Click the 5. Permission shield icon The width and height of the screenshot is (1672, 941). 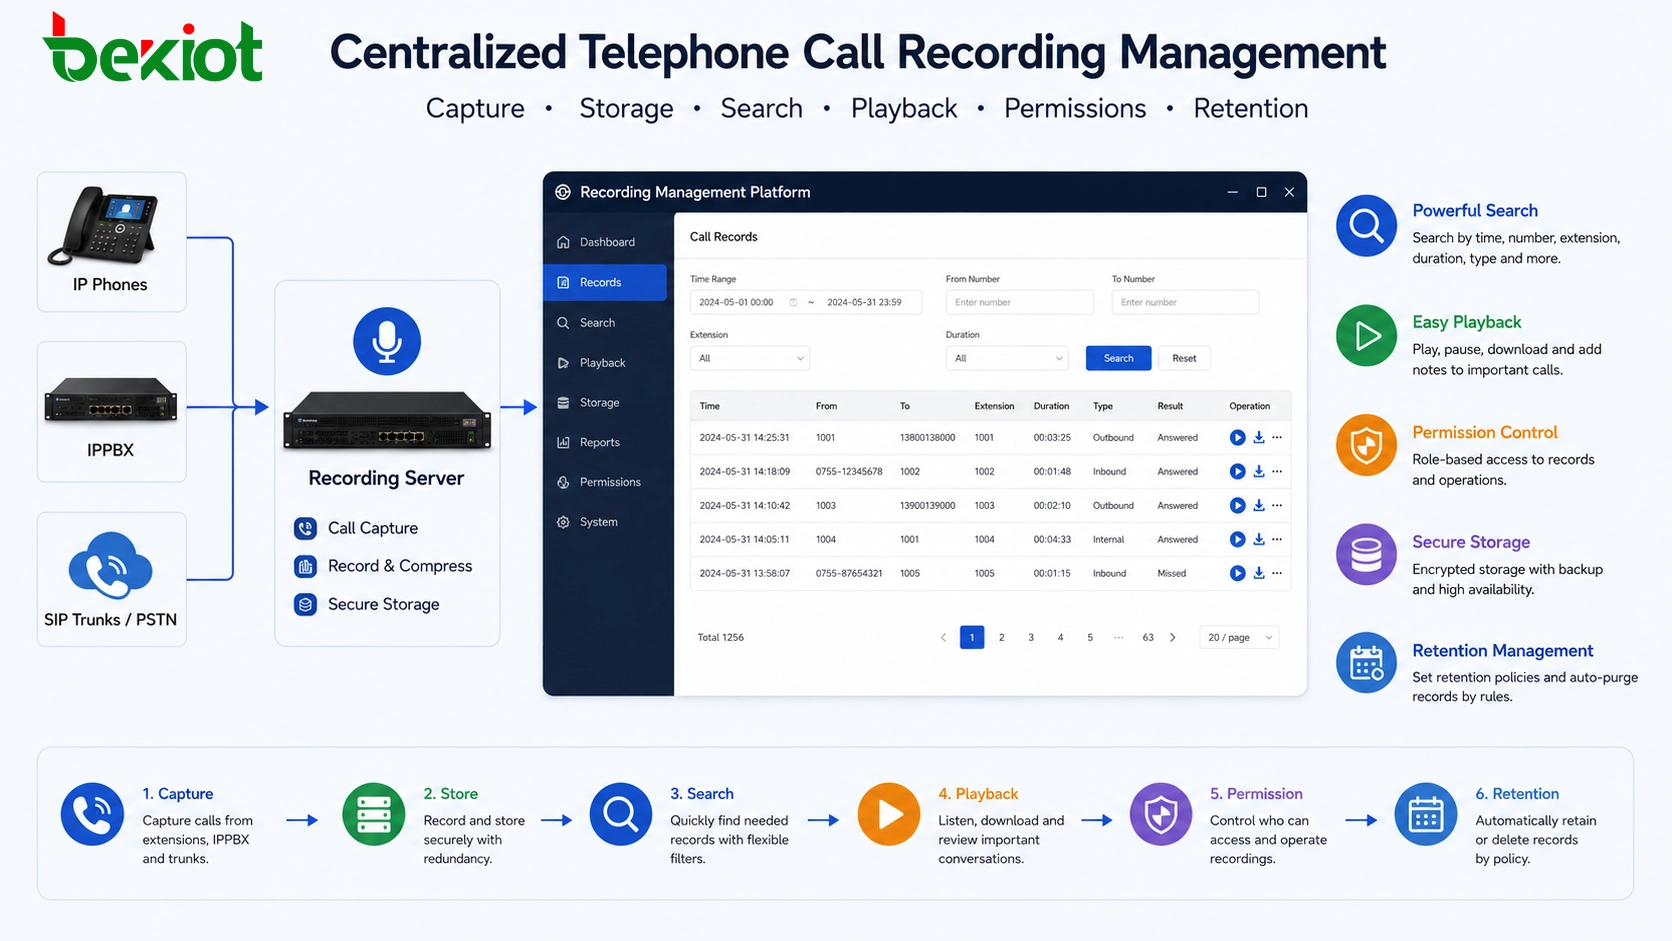point(1161,814)
